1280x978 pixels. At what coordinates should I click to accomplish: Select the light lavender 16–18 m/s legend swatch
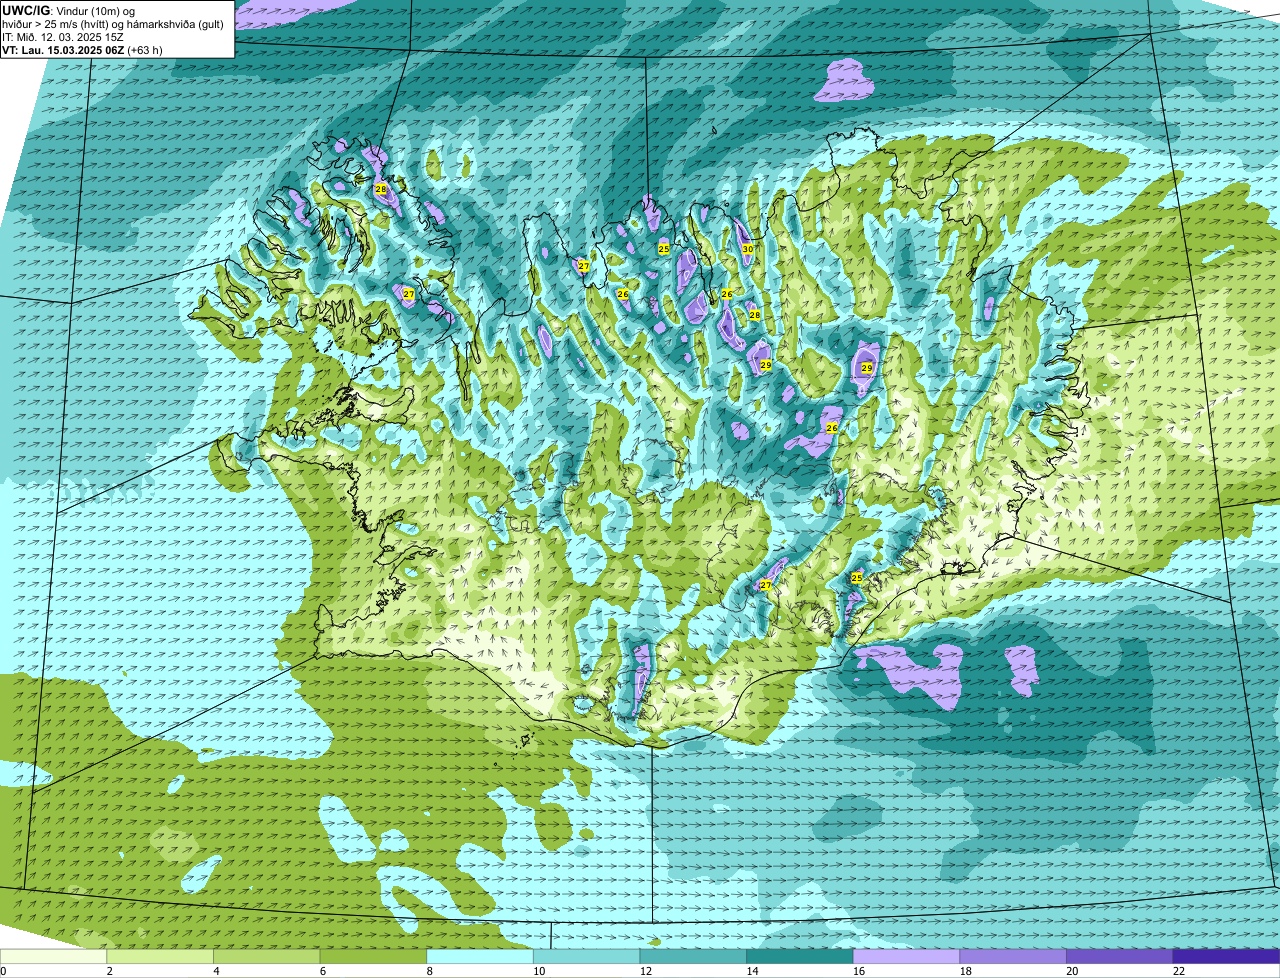point(906,956)
